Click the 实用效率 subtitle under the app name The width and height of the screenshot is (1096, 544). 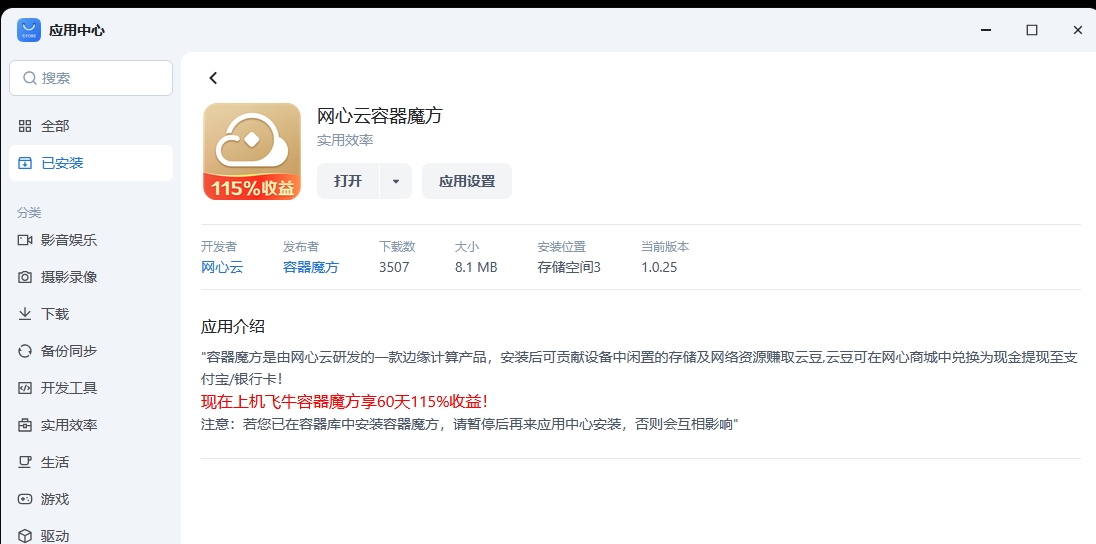pyautogui.click(x=345, y=141)
